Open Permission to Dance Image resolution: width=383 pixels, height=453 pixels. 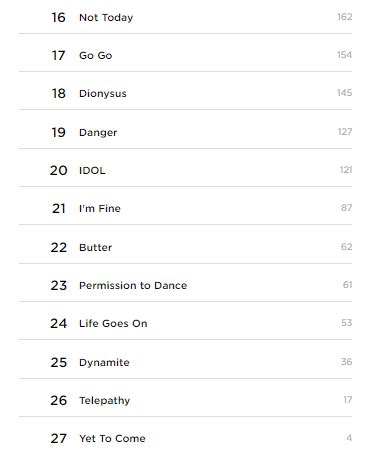coord(133,286)
